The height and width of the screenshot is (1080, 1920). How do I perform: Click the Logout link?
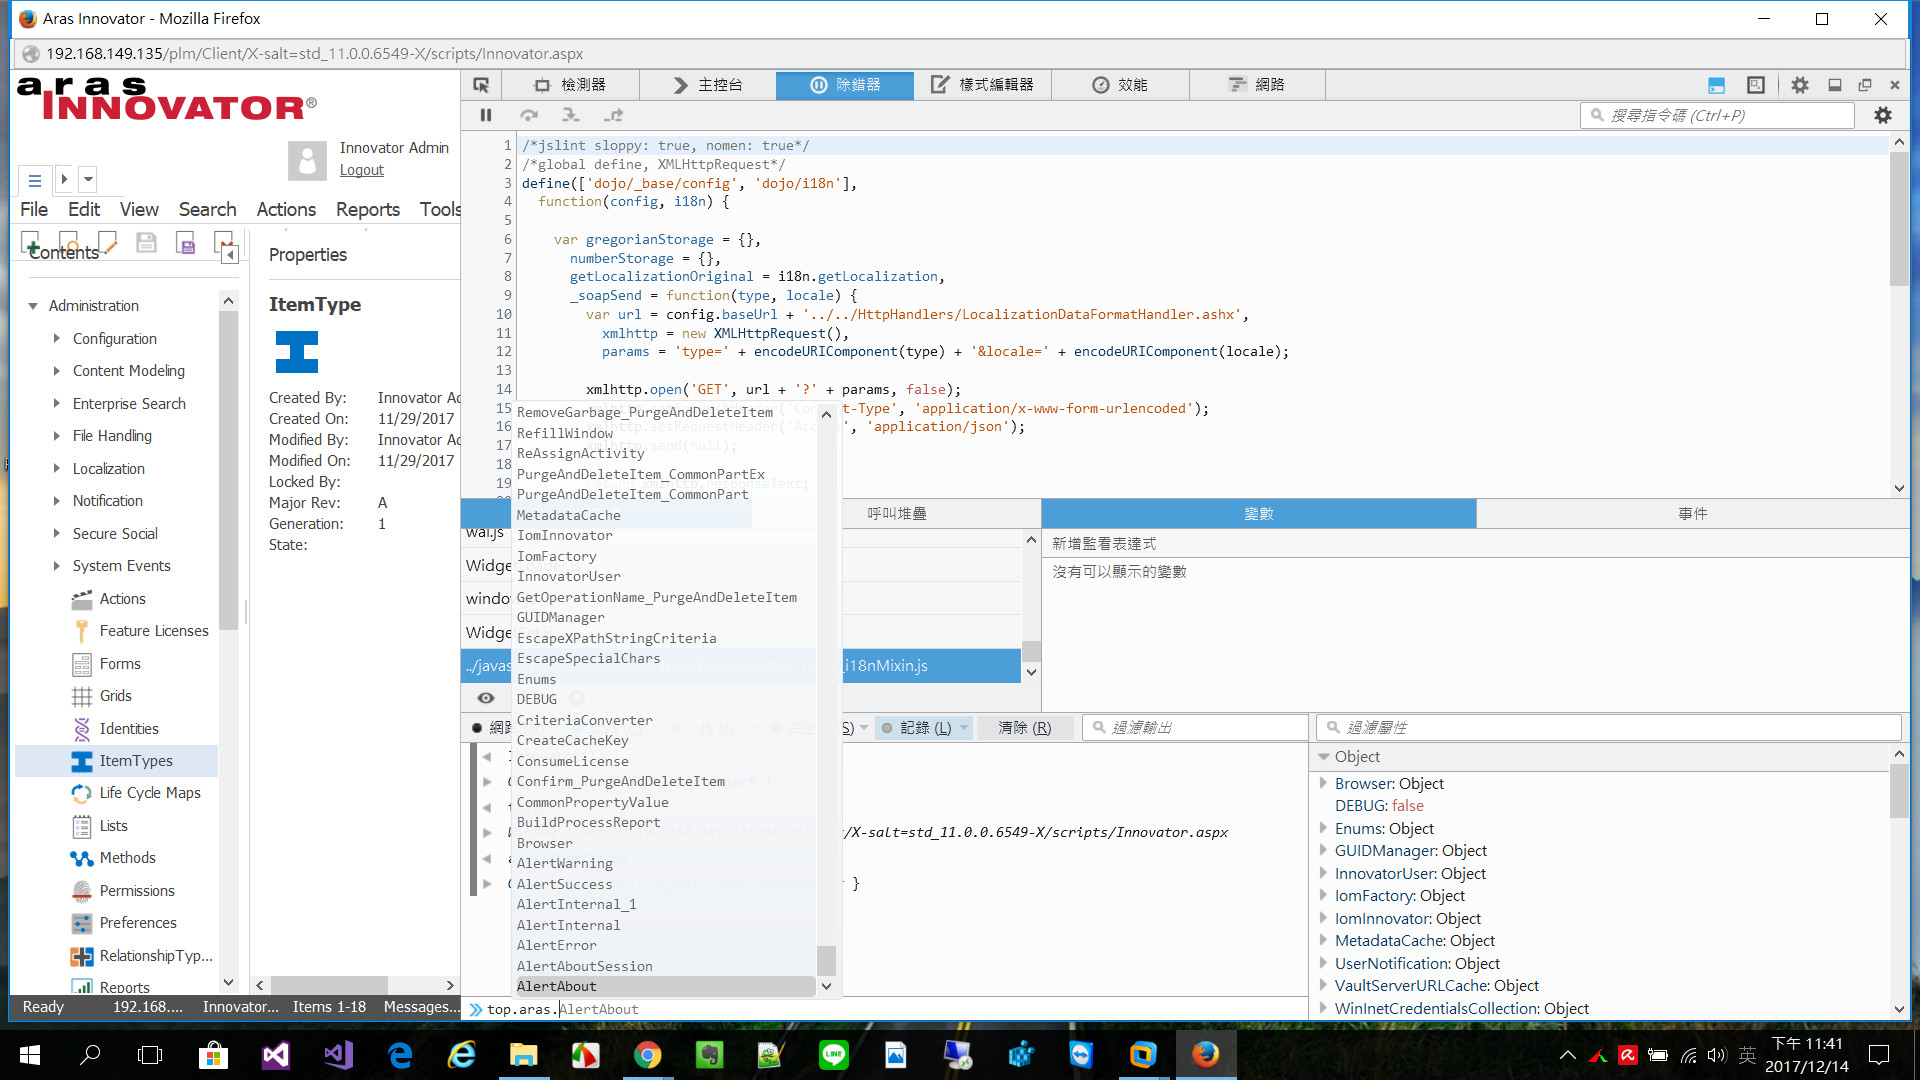coord(361,170)
